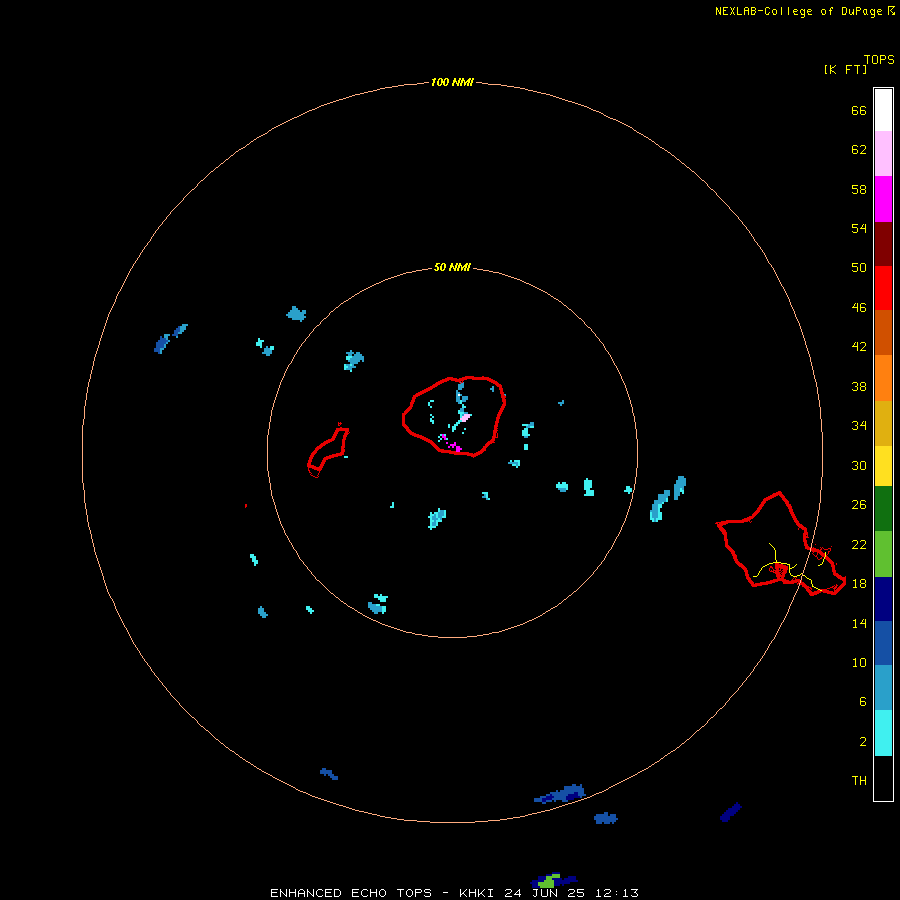Click the NEXLAB-College of DuPage label
Viewport: 900px width, 900px height.
[798, 11]
